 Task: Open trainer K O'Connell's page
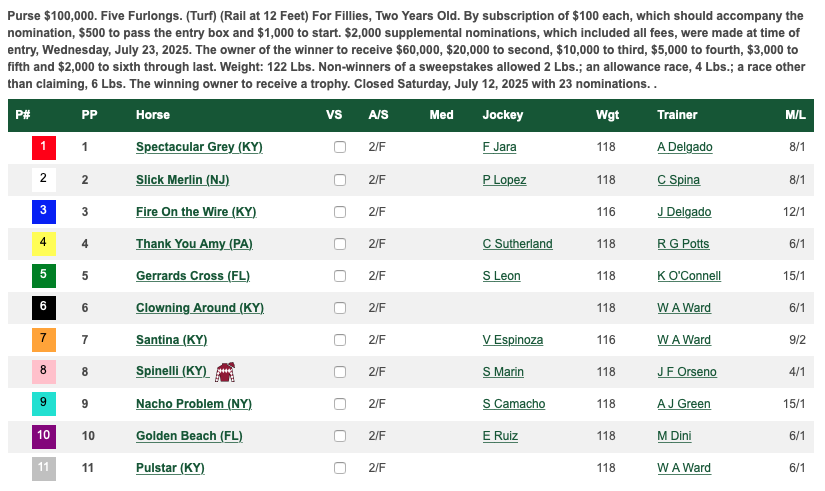tap(689, 276)
